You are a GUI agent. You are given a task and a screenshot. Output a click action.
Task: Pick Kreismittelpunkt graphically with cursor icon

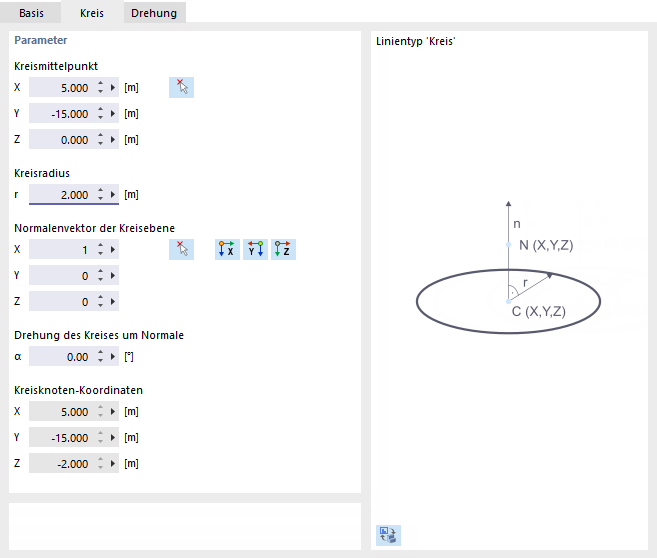click(x=181, y=88)
